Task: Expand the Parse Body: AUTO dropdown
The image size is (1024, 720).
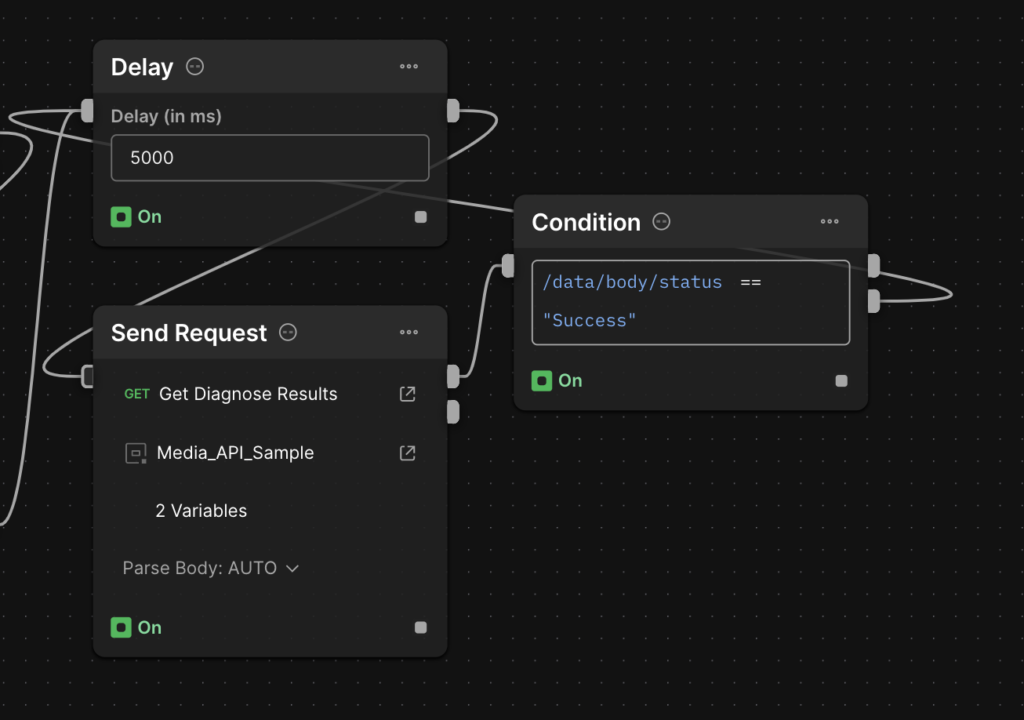Action: point(210,568)
